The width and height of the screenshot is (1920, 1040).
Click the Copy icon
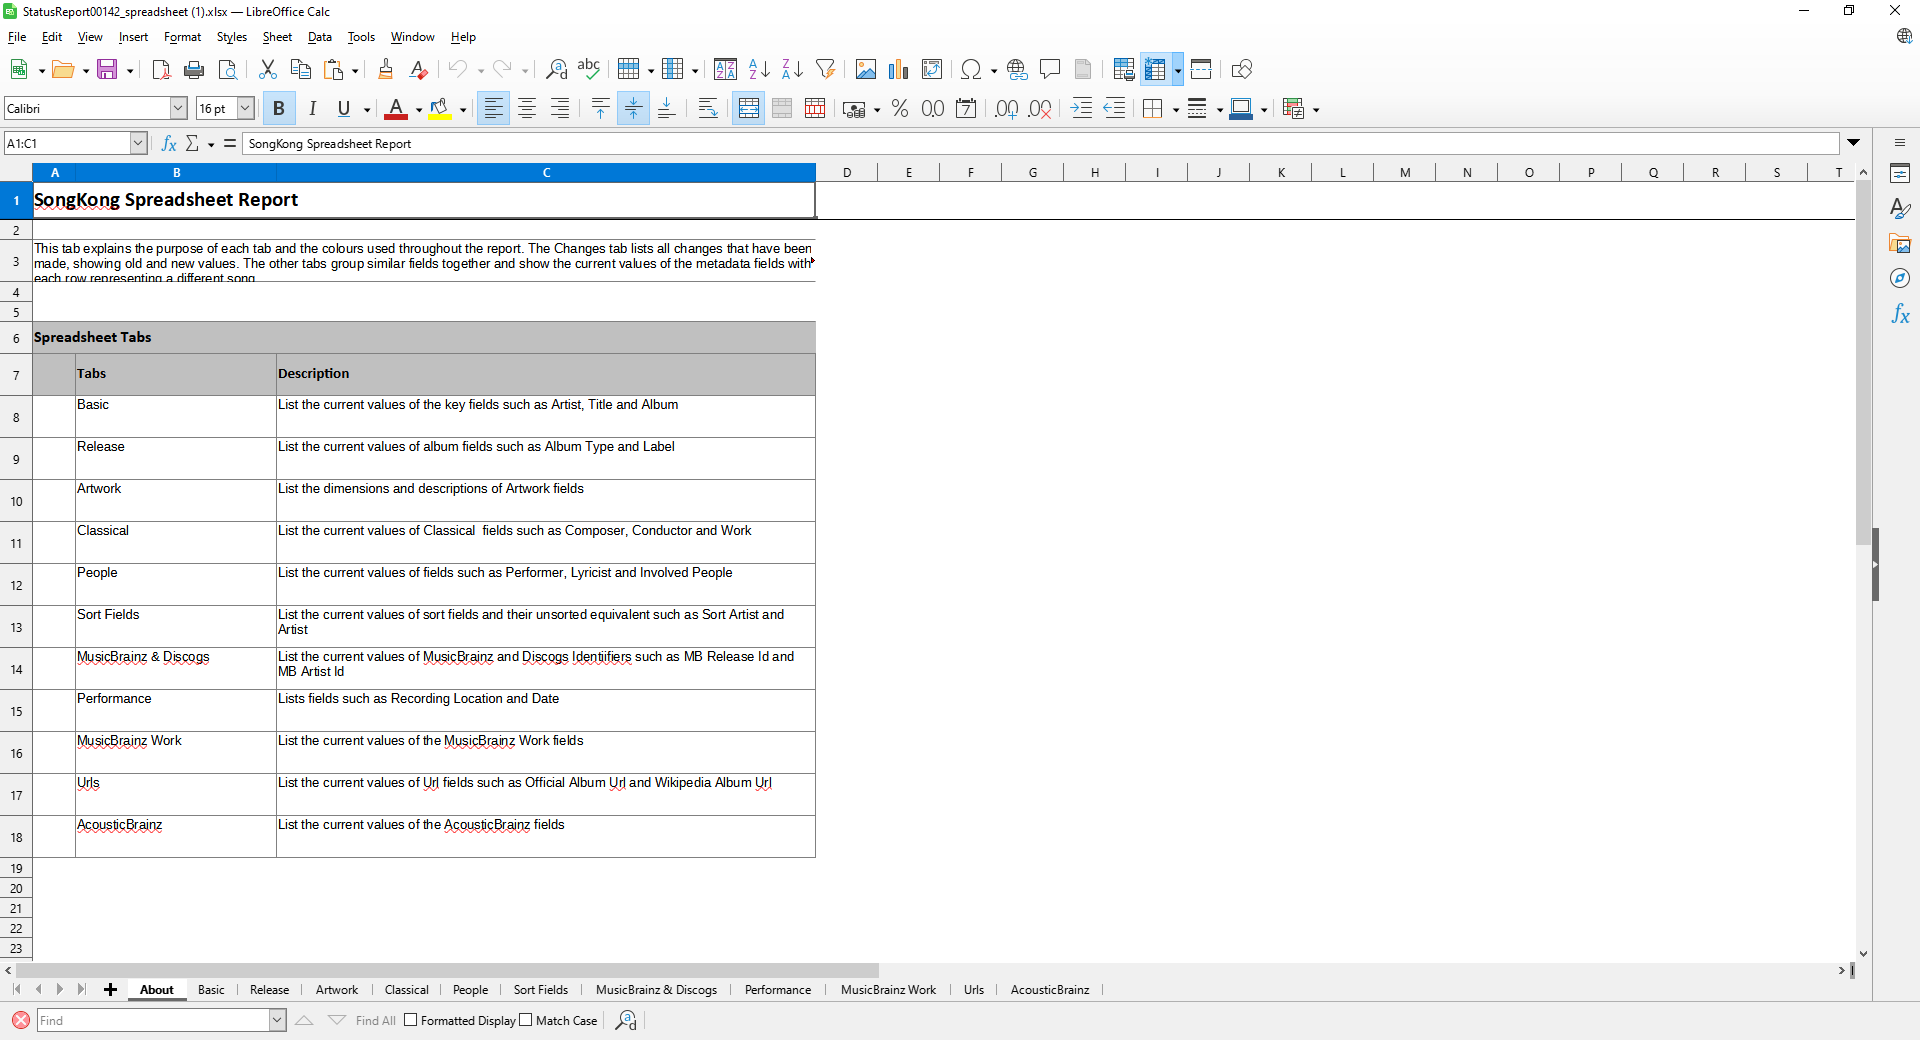point(300,69)
